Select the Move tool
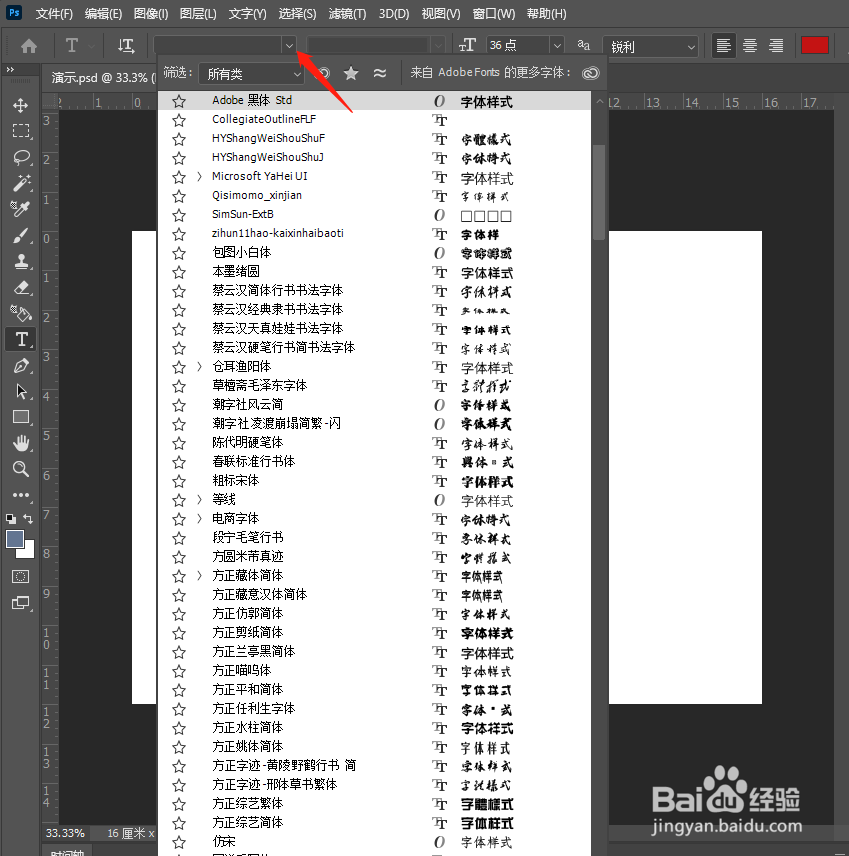This screenshot has width=849, height=856. [21, 105]
